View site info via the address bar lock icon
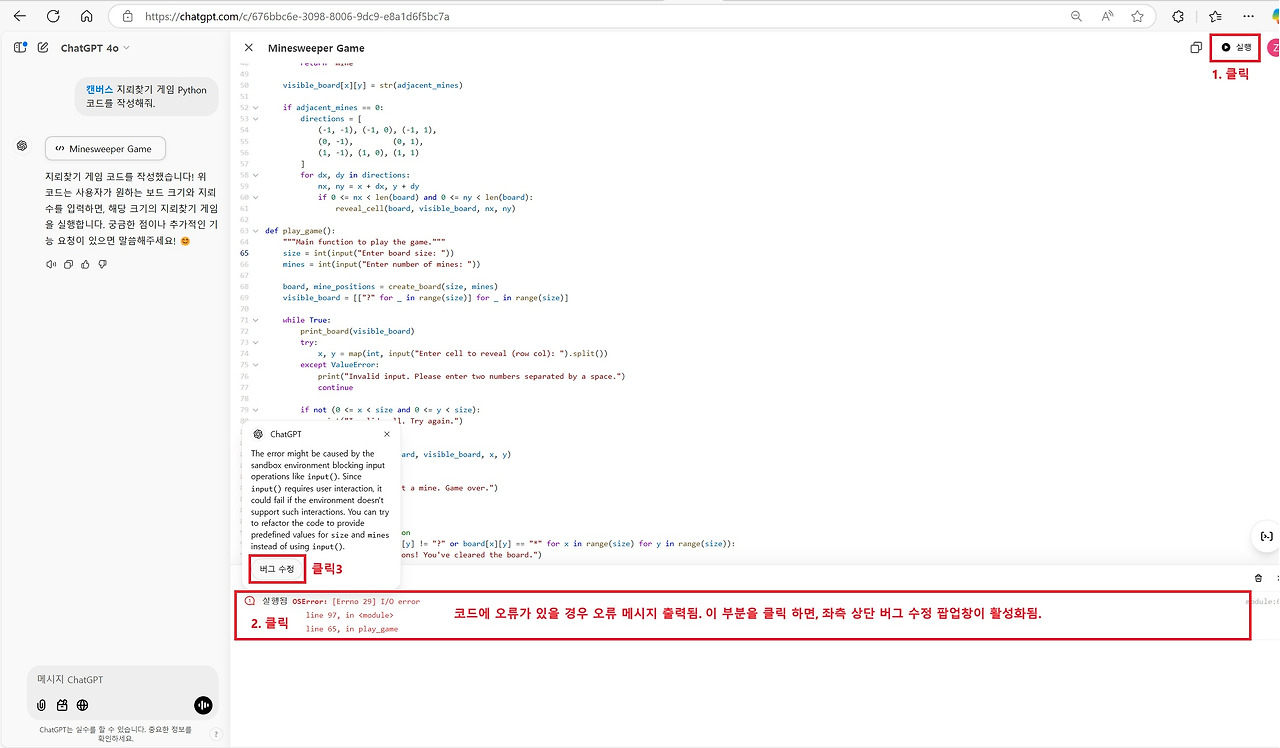 127,16
